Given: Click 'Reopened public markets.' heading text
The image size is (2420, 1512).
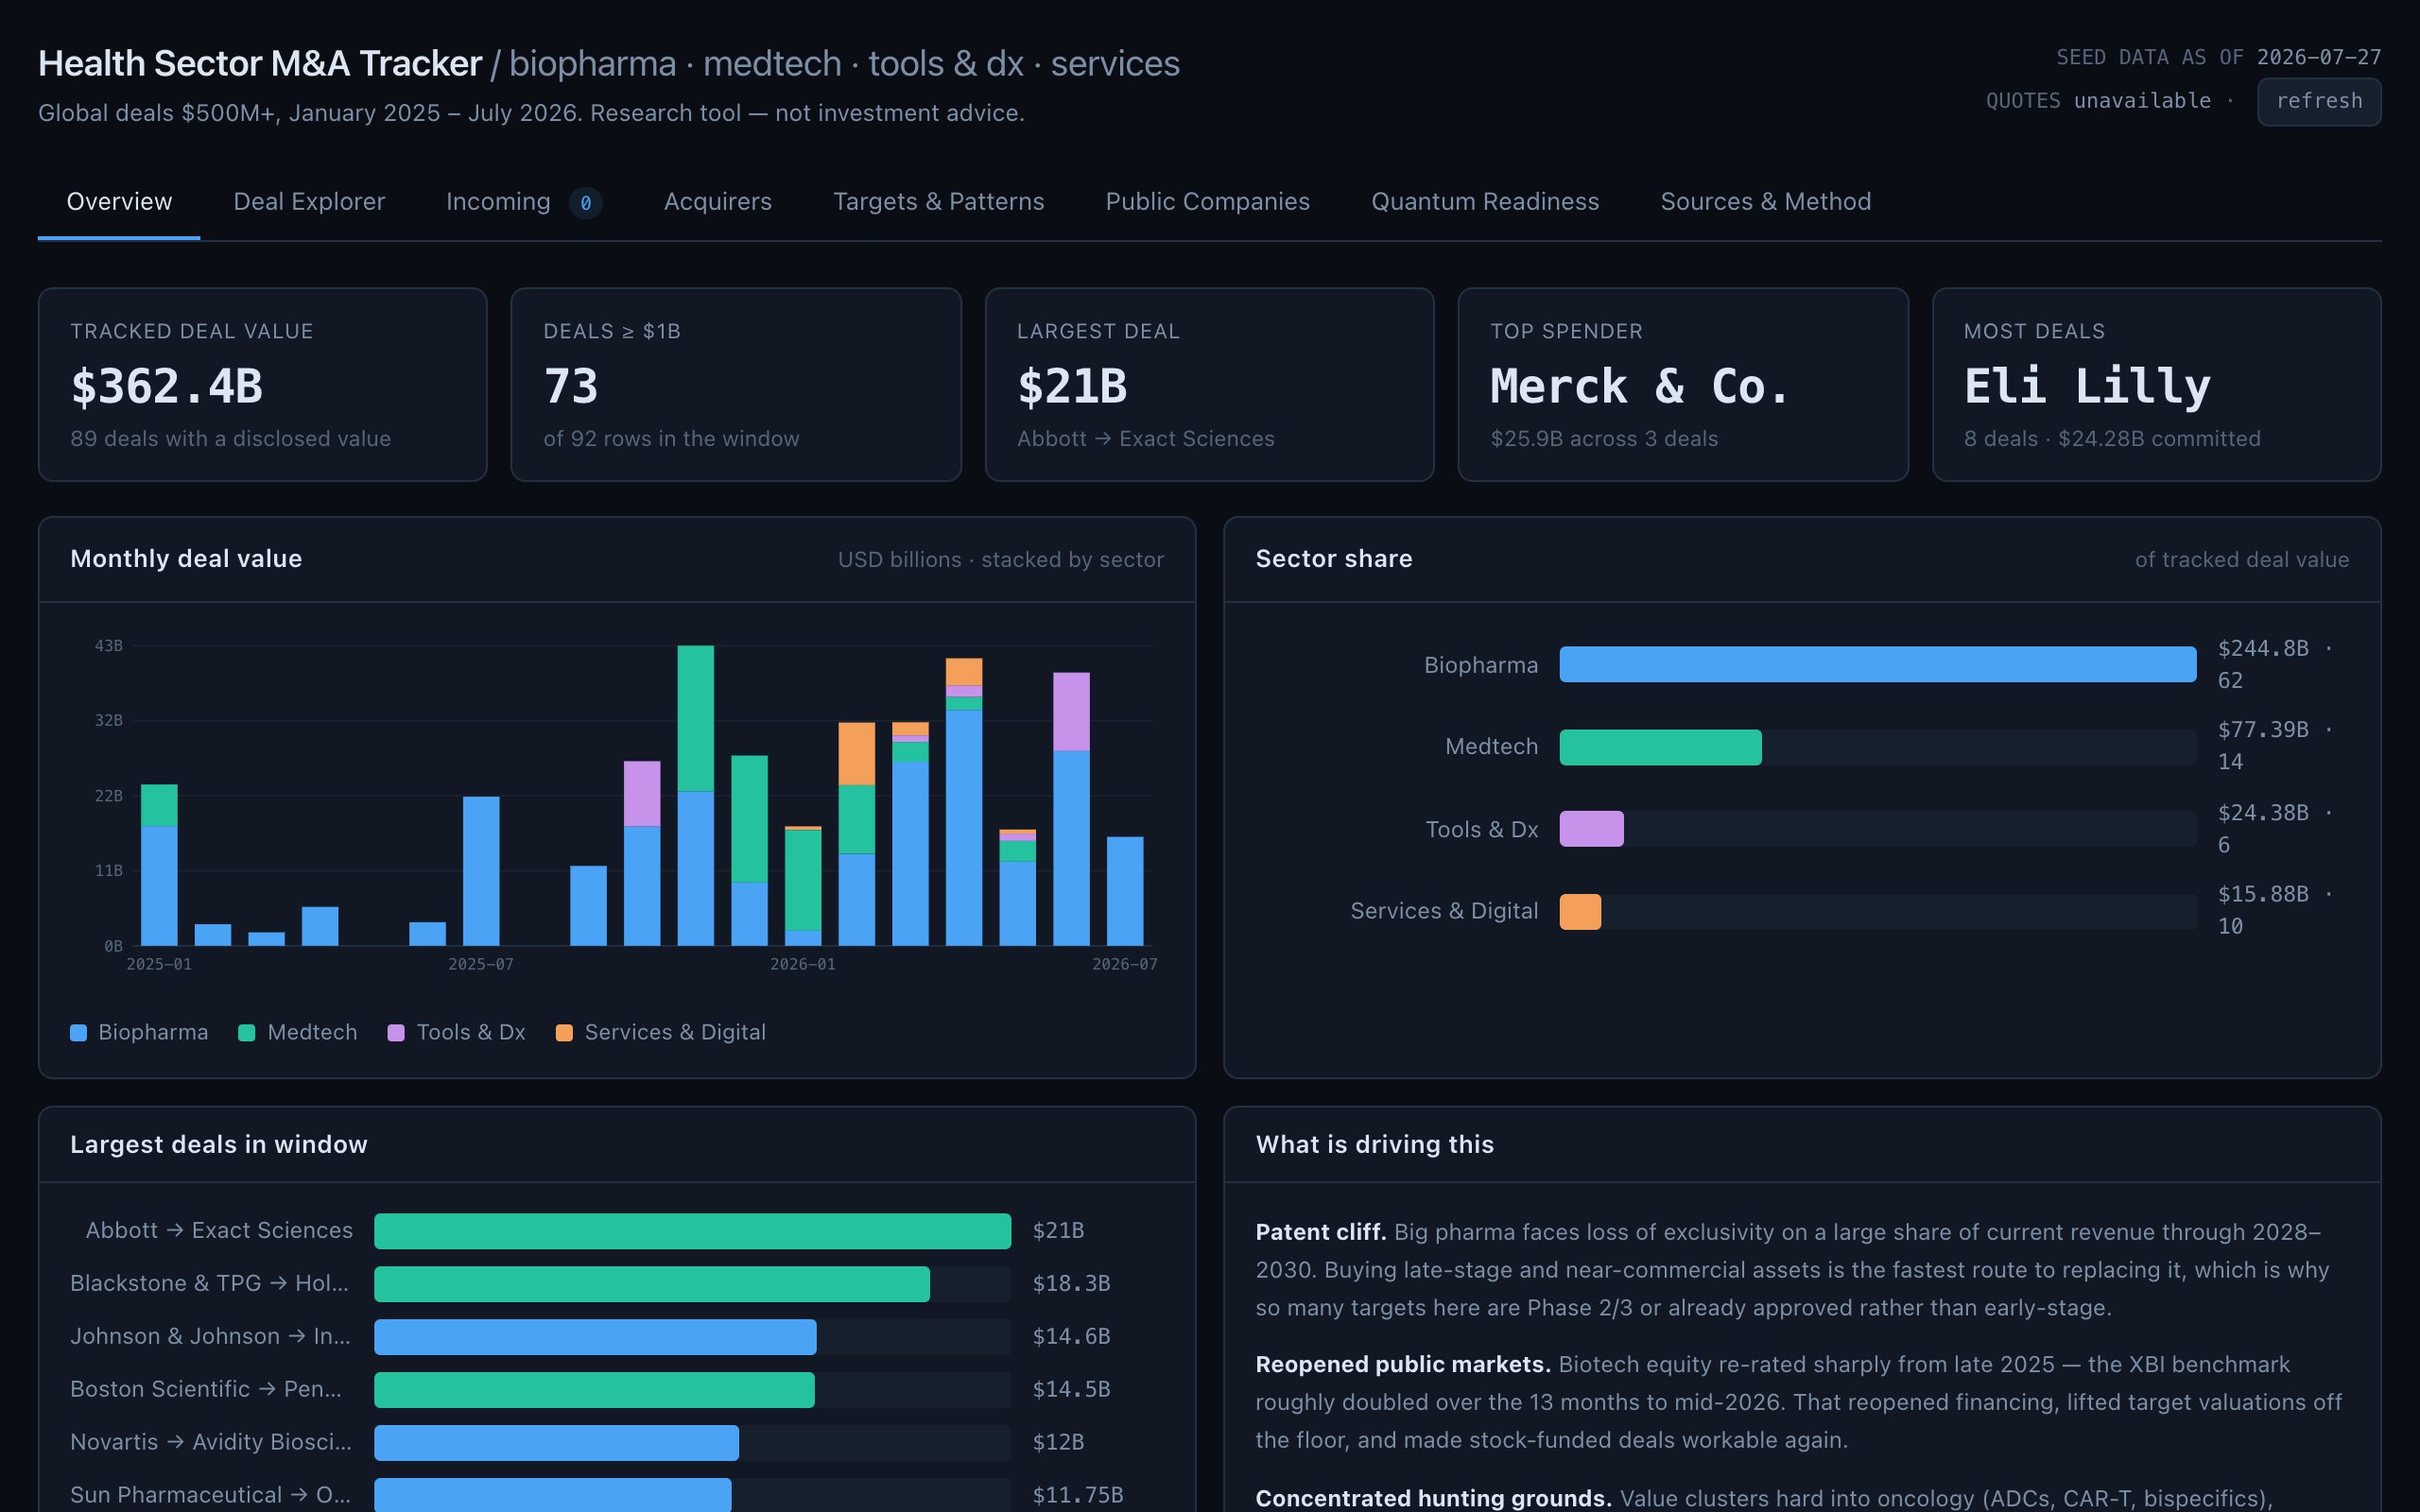Looking at the screenshot, I should [1403, 1365].
